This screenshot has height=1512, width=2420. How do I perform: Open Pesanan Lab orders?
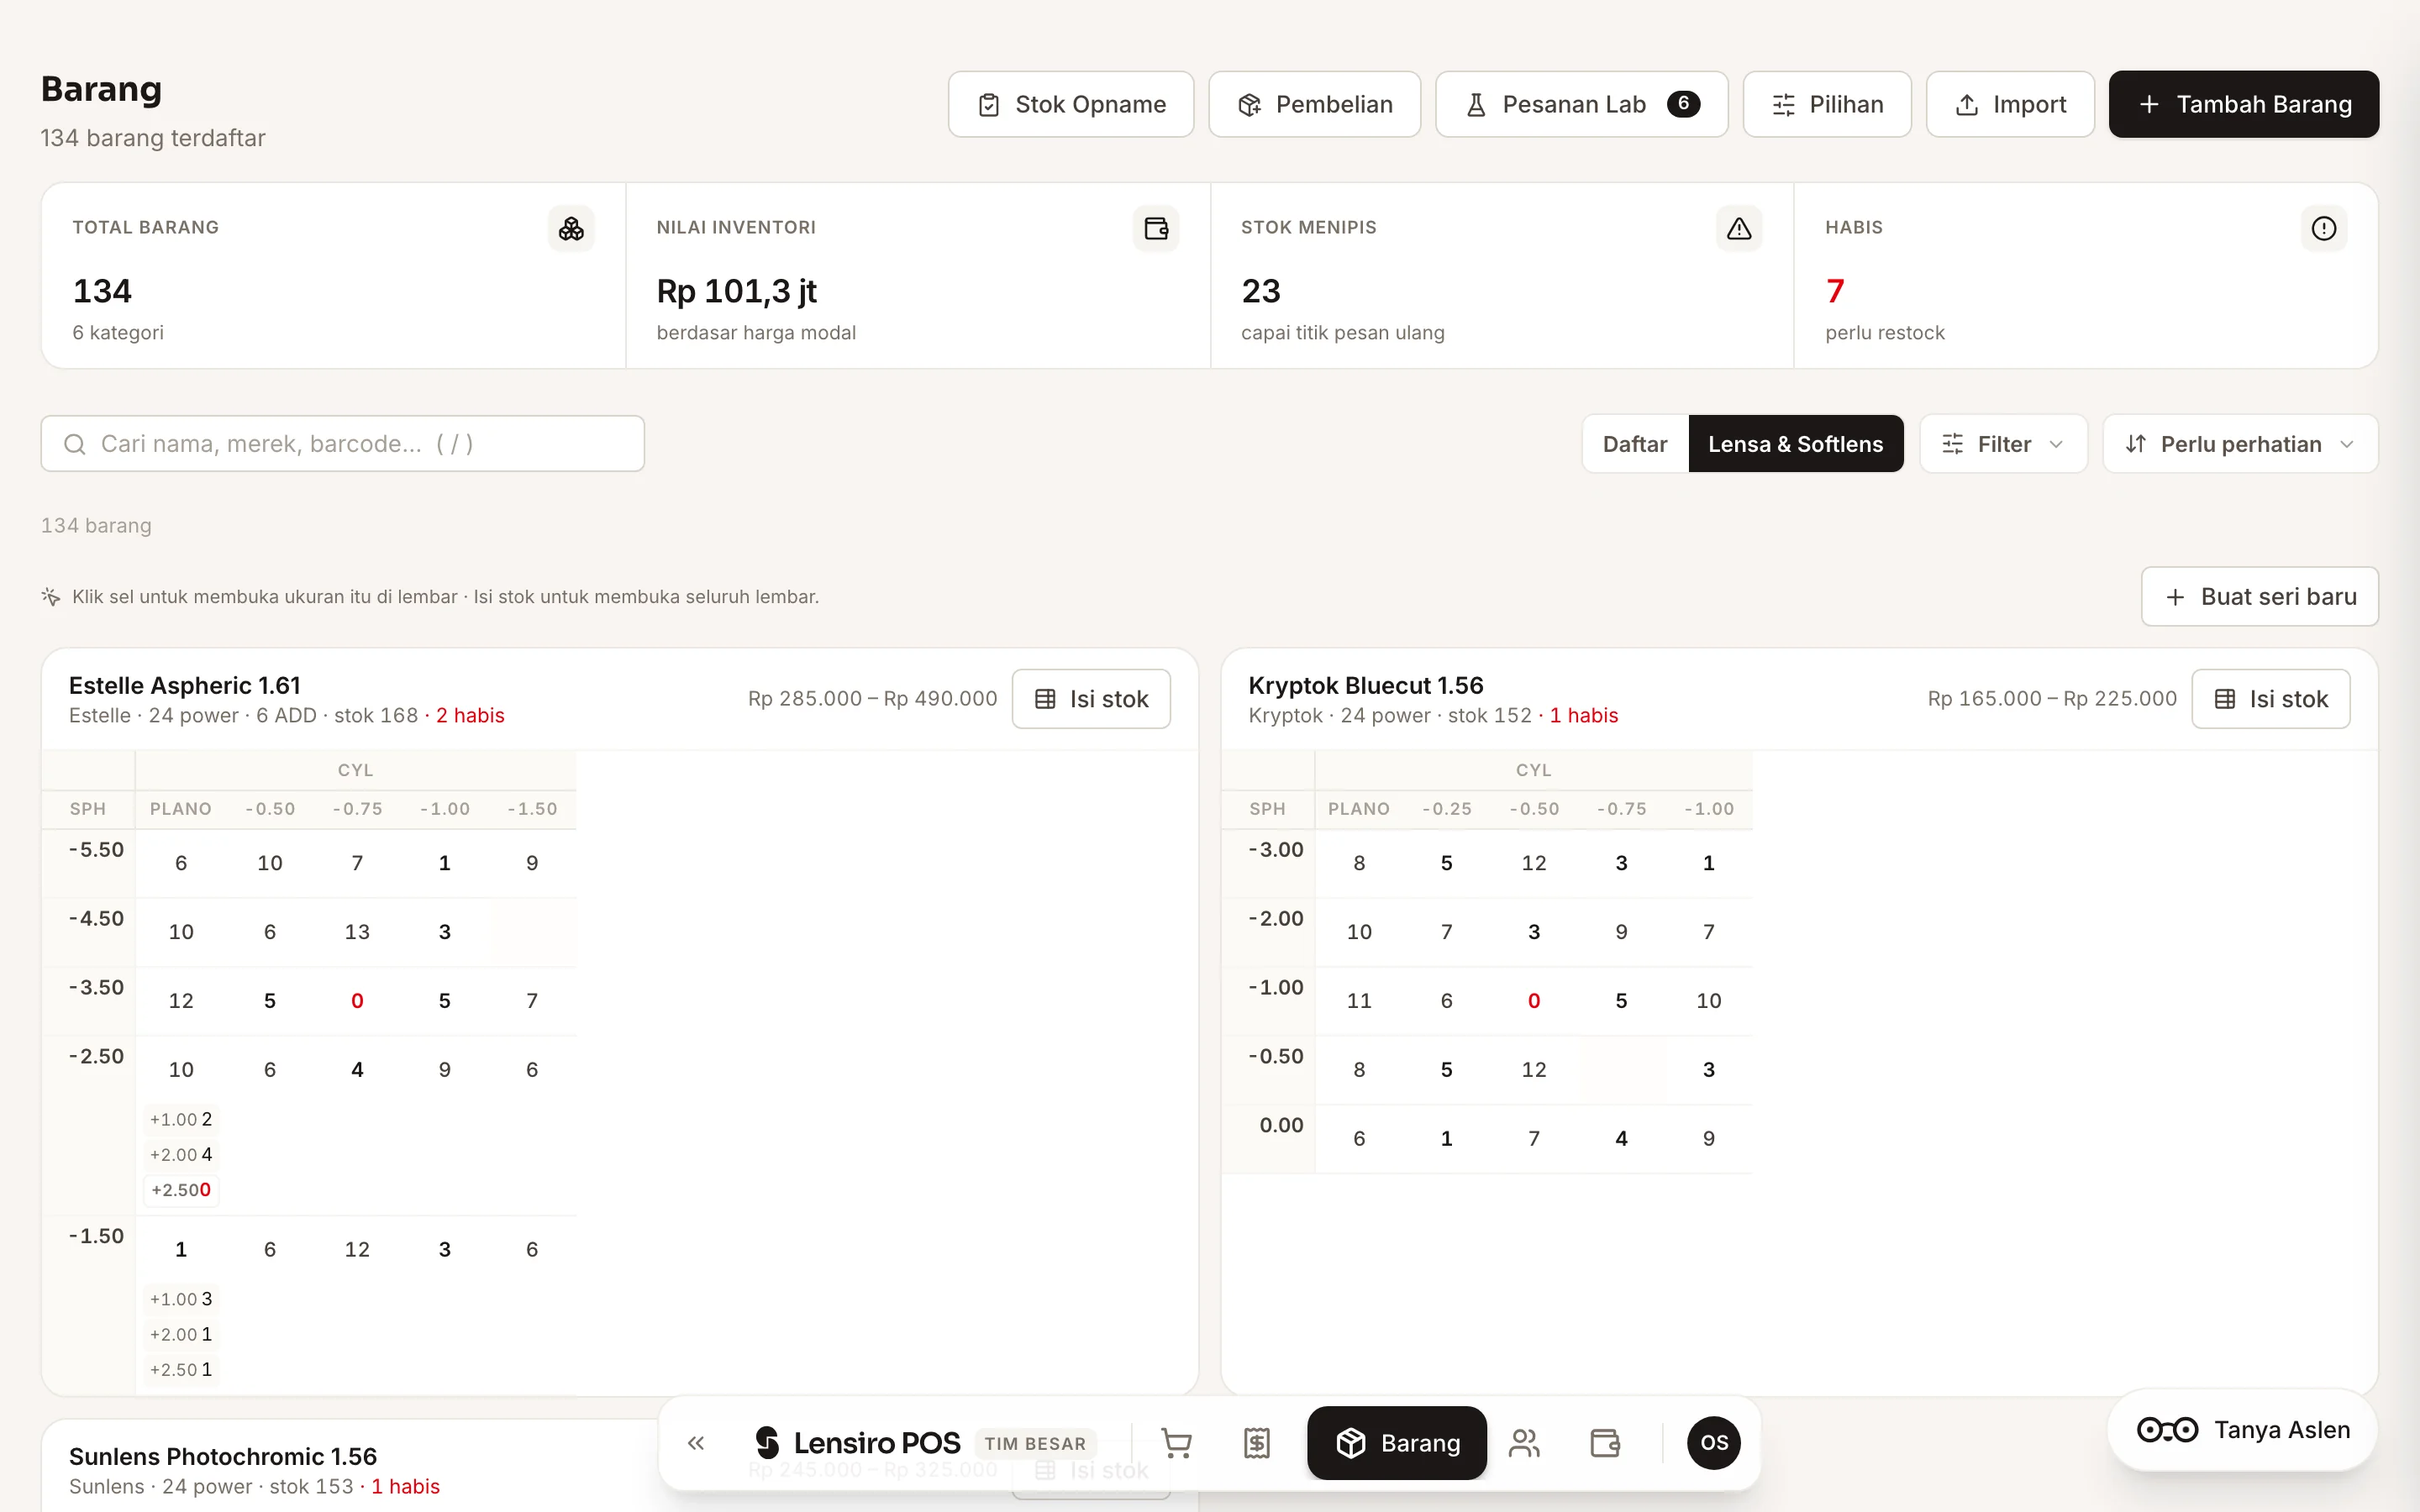(x=1581, y=104)
